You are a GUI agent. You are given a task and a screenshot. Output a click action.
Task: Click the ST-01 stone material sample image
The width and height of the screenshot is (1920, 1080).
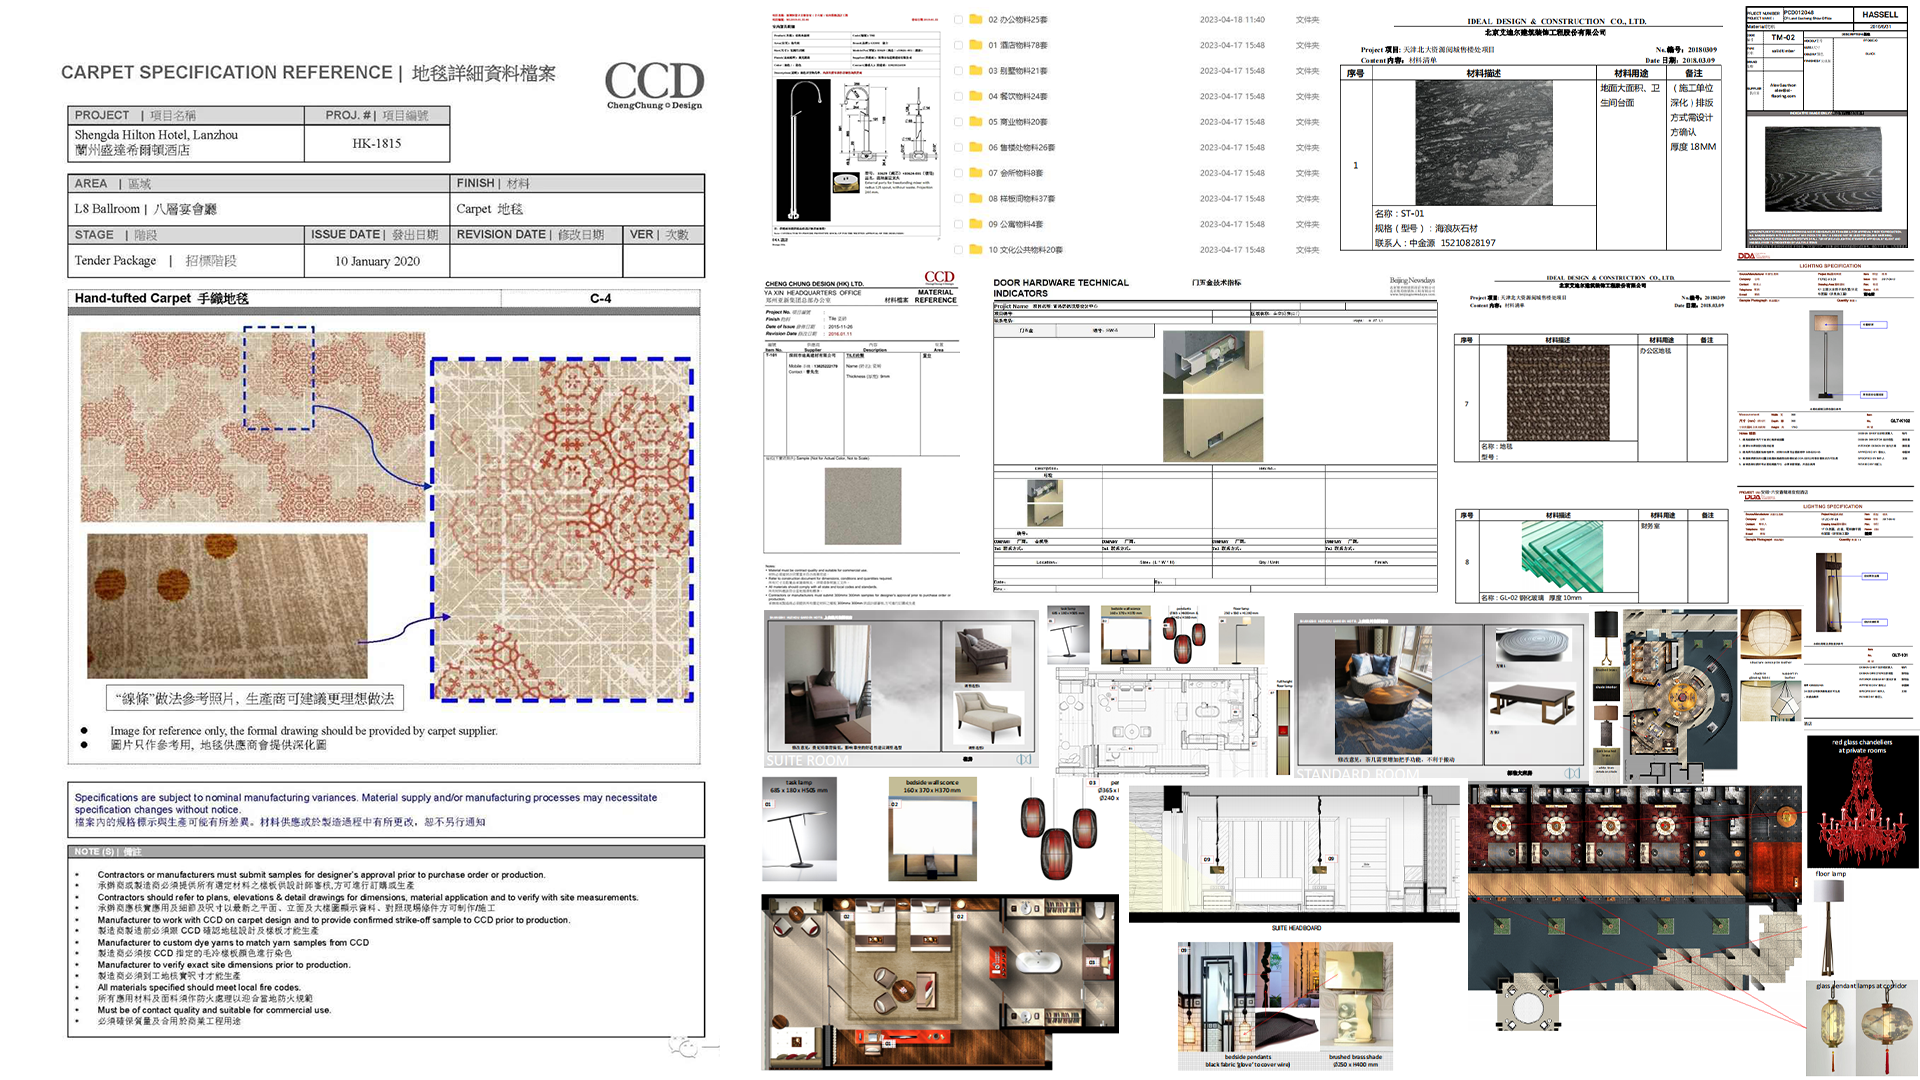[x=1483, y=143]
